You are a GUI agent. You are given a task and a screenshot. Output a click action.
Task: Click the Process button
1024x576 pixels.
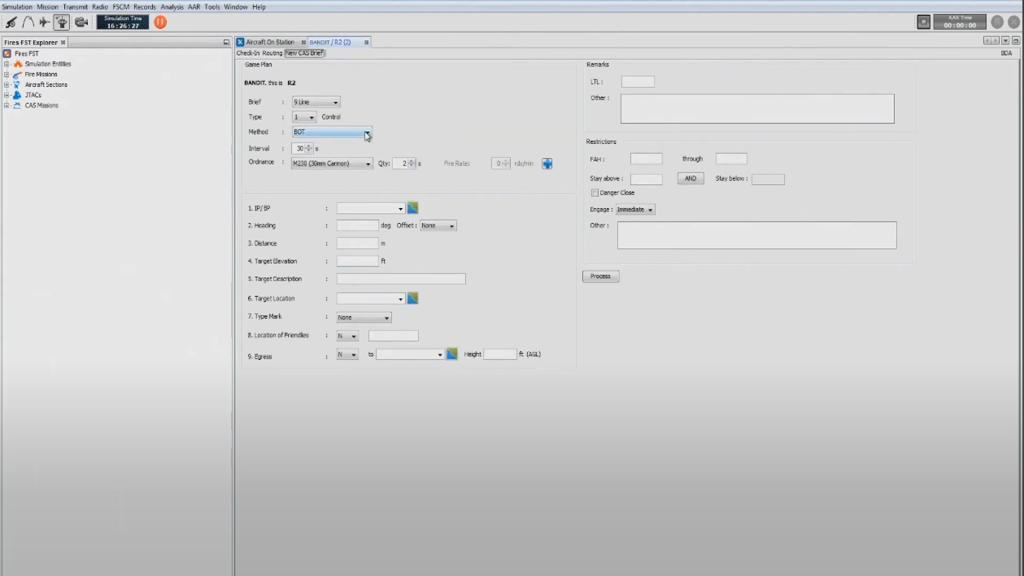(600, 276)
